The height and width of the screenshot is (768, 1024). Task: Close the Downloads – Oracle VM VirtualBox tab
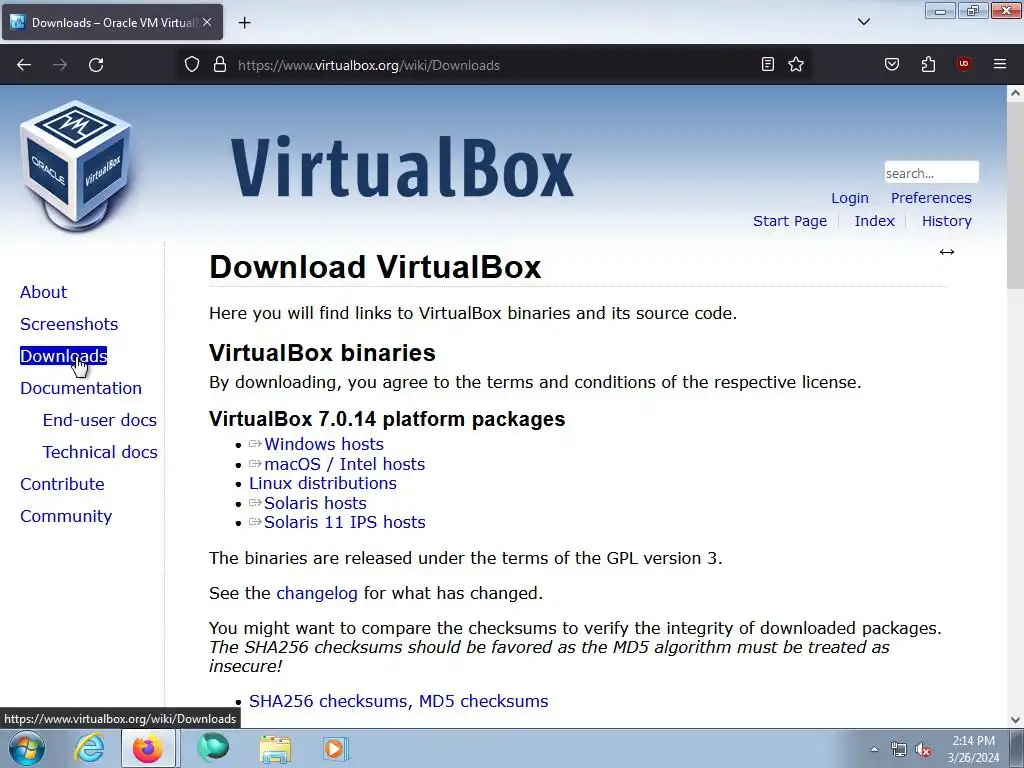point(206,22)
